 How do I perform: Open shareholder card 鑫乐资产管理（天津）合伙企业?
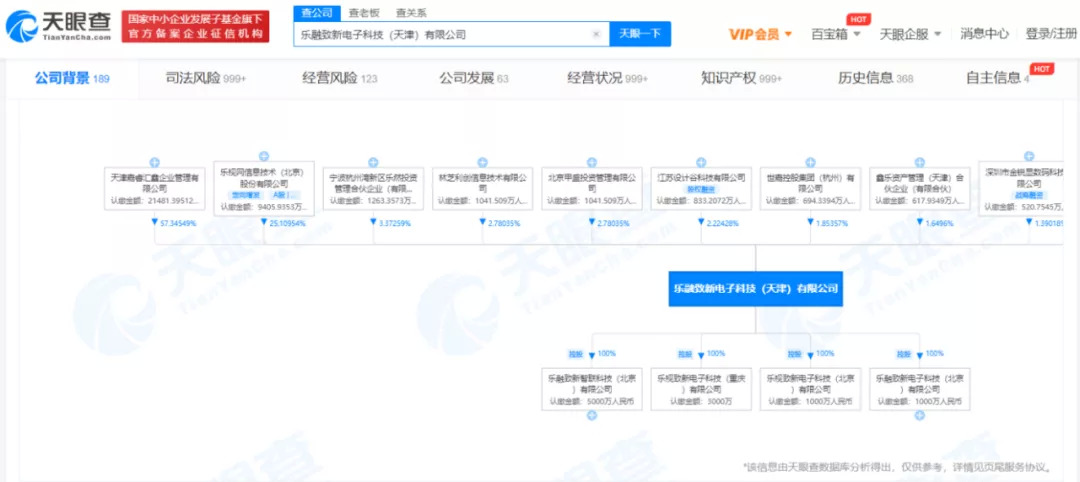pyautogui.click(x=920, y=189)
